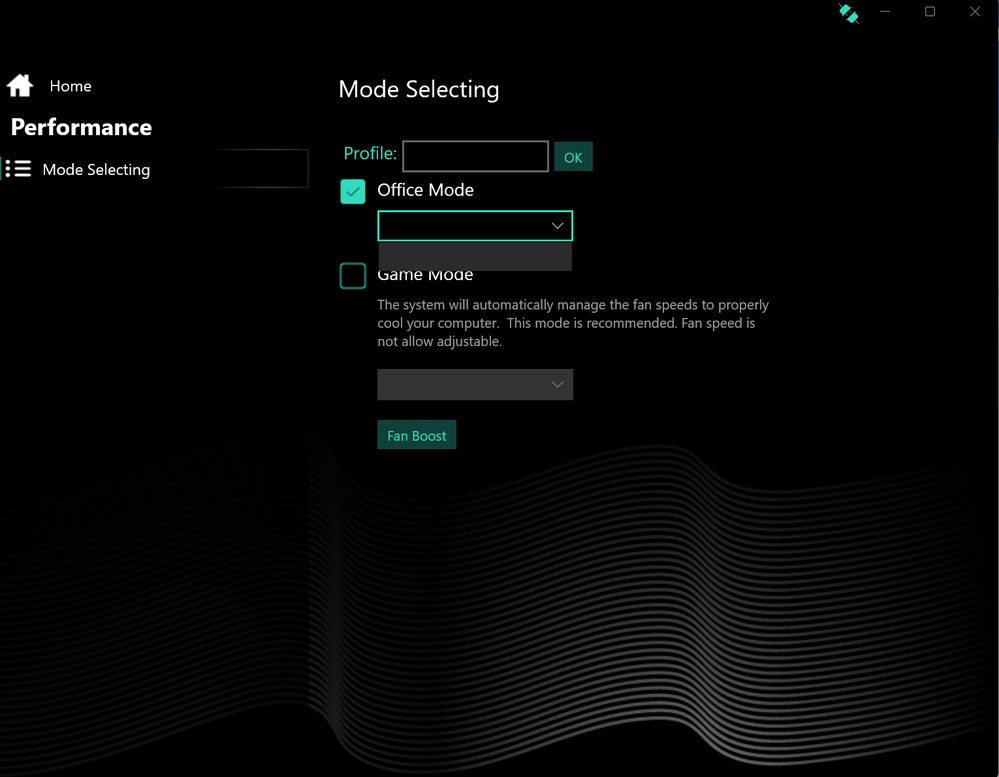The width and height of the screenshot is (999, 777).
Task: Expand the dropdown under Game Mode description
Action: point(474,385)
